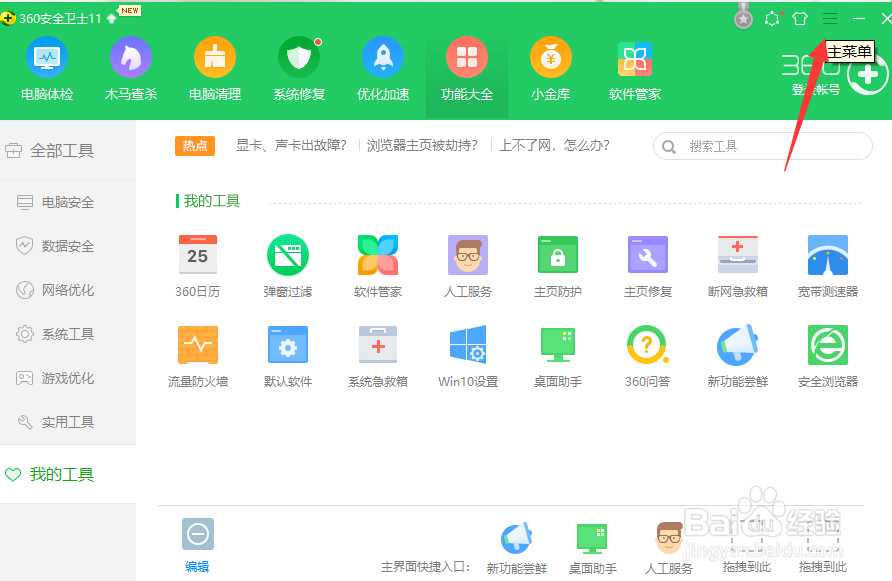
Task: Open 断网急救箱 tool
Action: [x=738, y=266]
